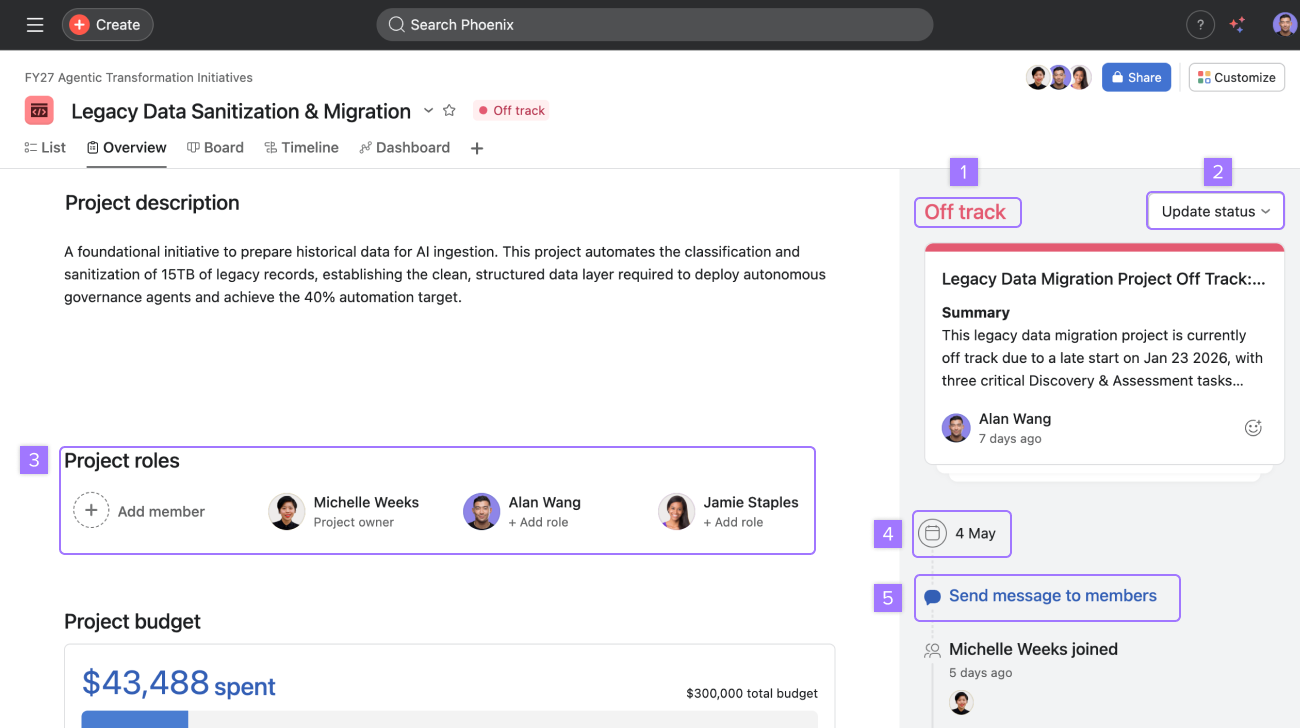Open the hamburger navigation menu
Viewport: 1300px width, 728px height.
tap(35, 25)
